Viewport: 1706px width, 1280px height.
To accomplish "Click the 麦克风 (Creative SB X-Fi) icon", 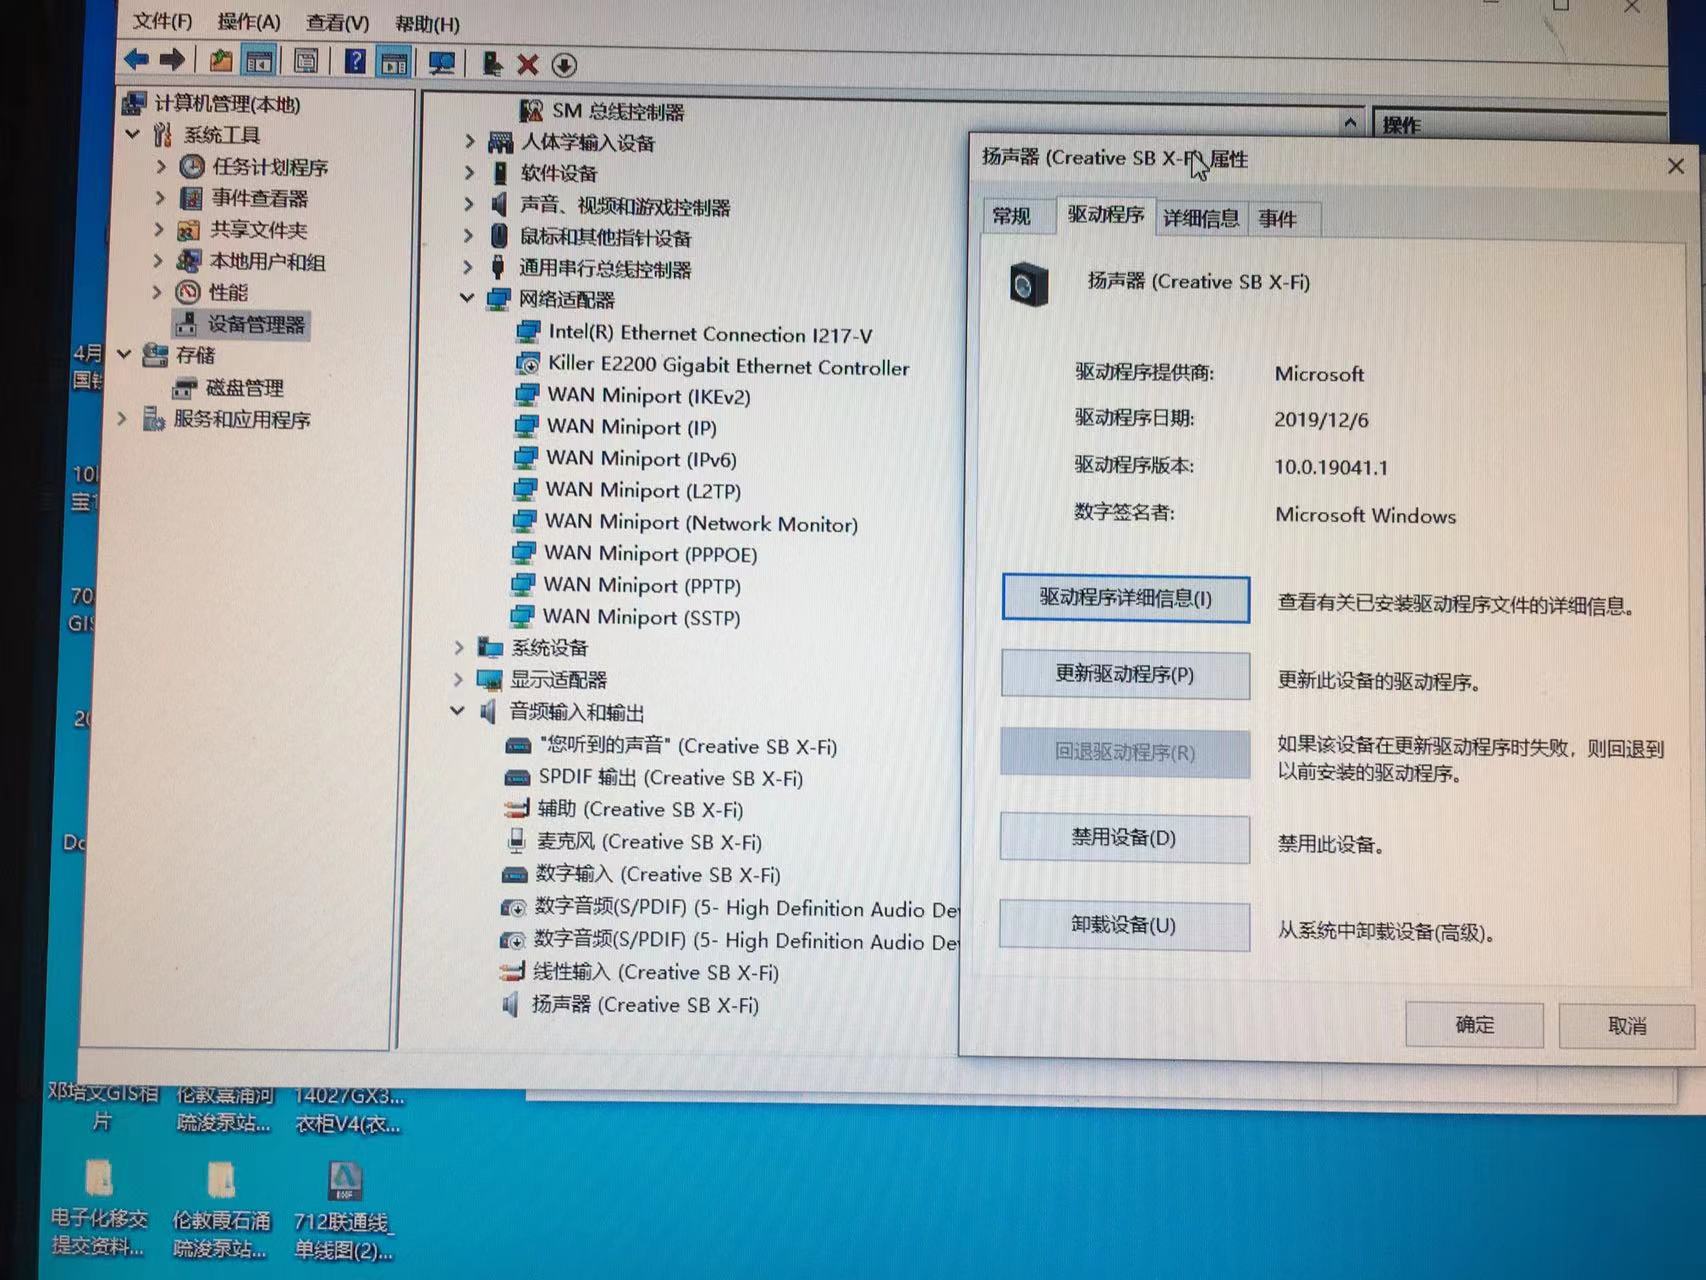I will 517,841.
